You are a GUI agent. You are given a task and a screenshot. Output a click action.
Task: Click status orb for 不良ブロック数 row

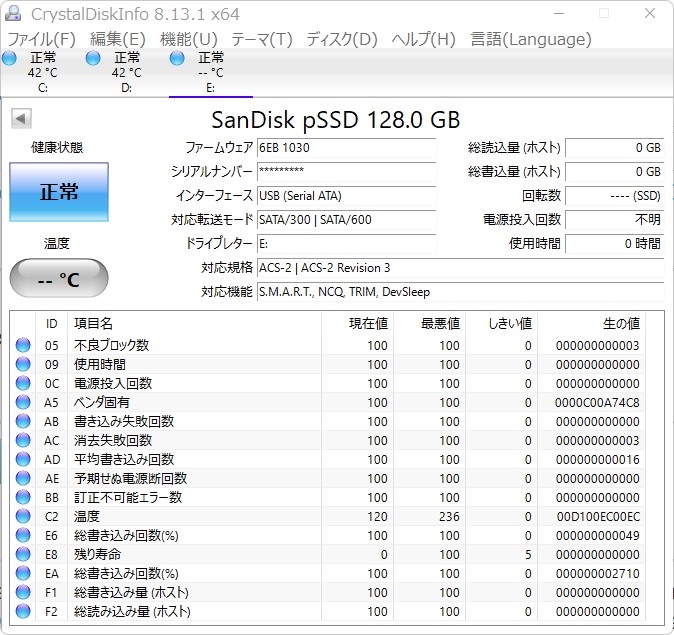pyautogui.click(x=23, y=345)
